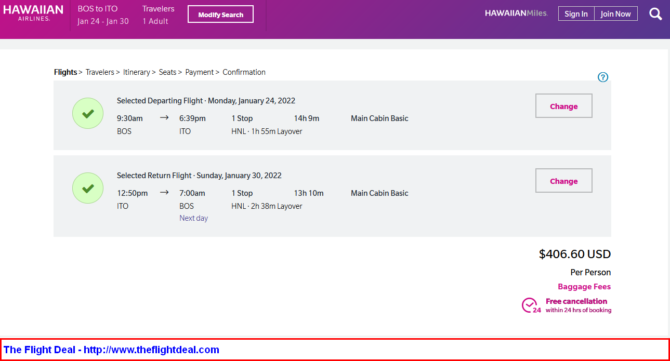The height and width of the screenshot is (361, 670).
Task: Select the Seats breadcrumb step
Action: (x=168, y=72)
